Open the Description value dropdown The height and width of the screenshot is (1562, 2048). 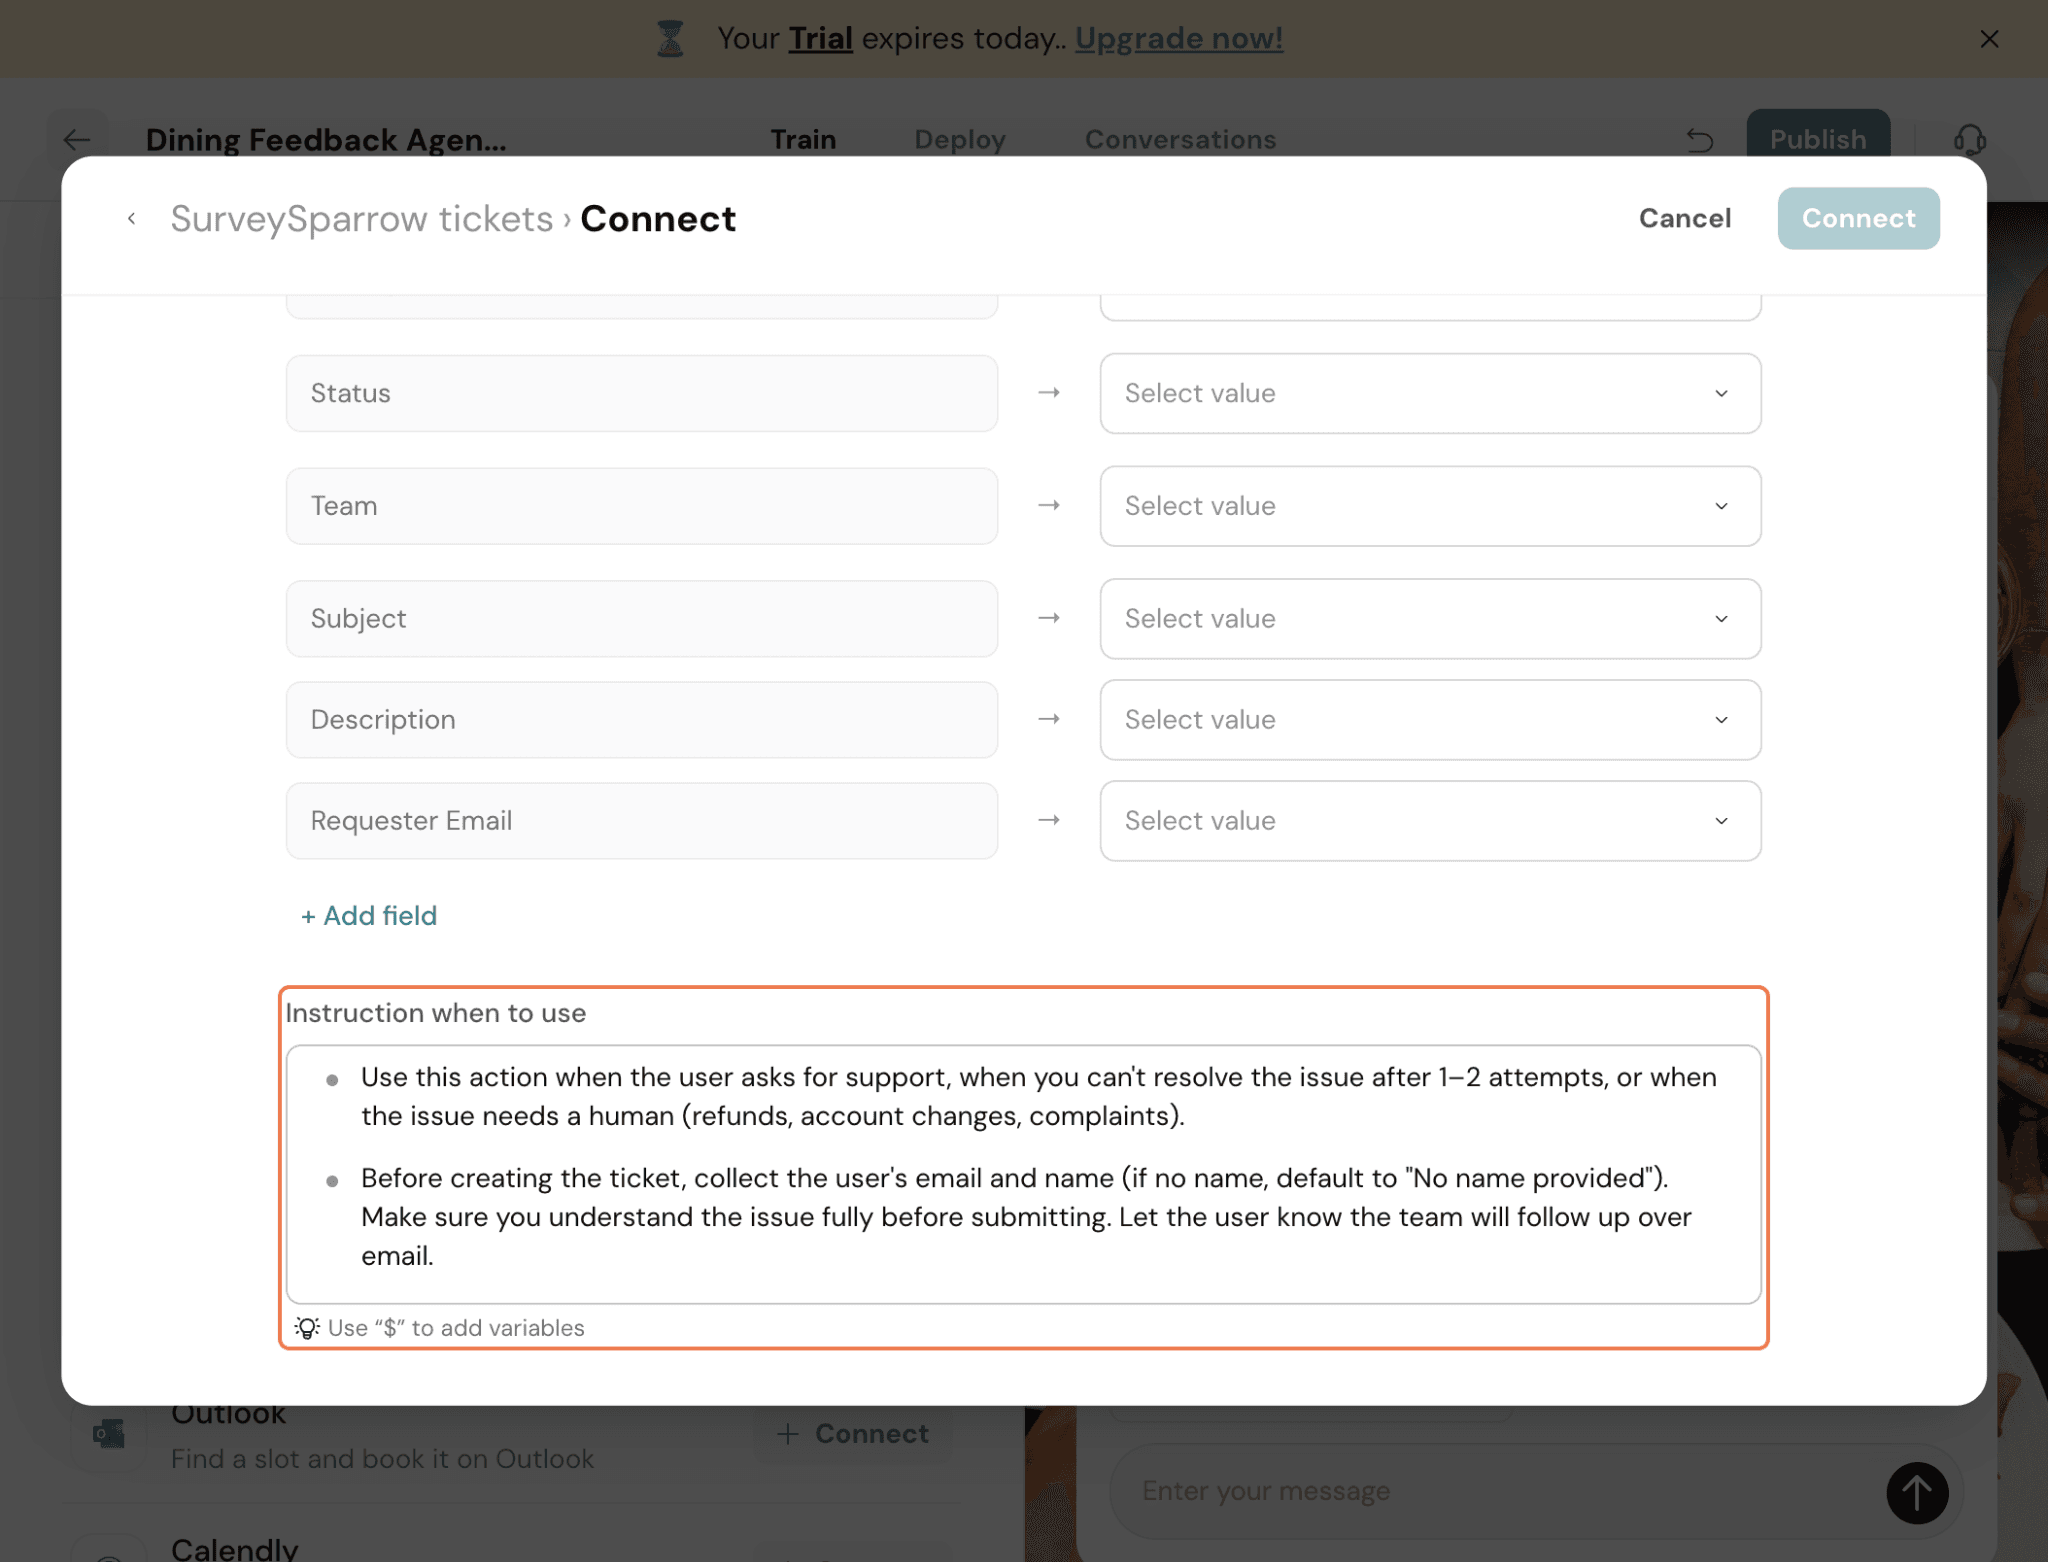(1430, 720)
